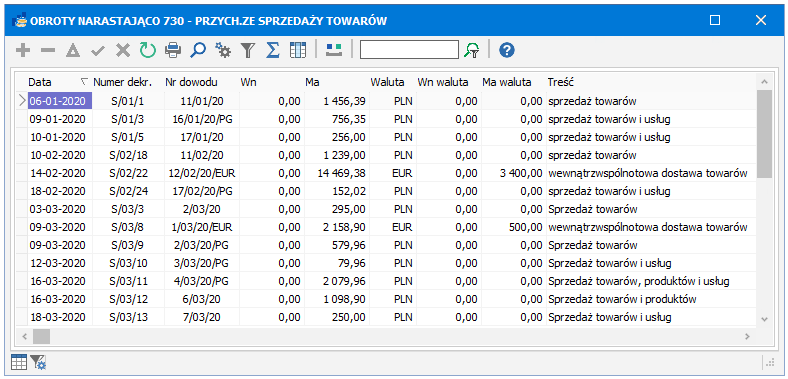Click the Waluta column header
Image resolution: width=788 pixels, height=379 pixels.
(392, 82)
